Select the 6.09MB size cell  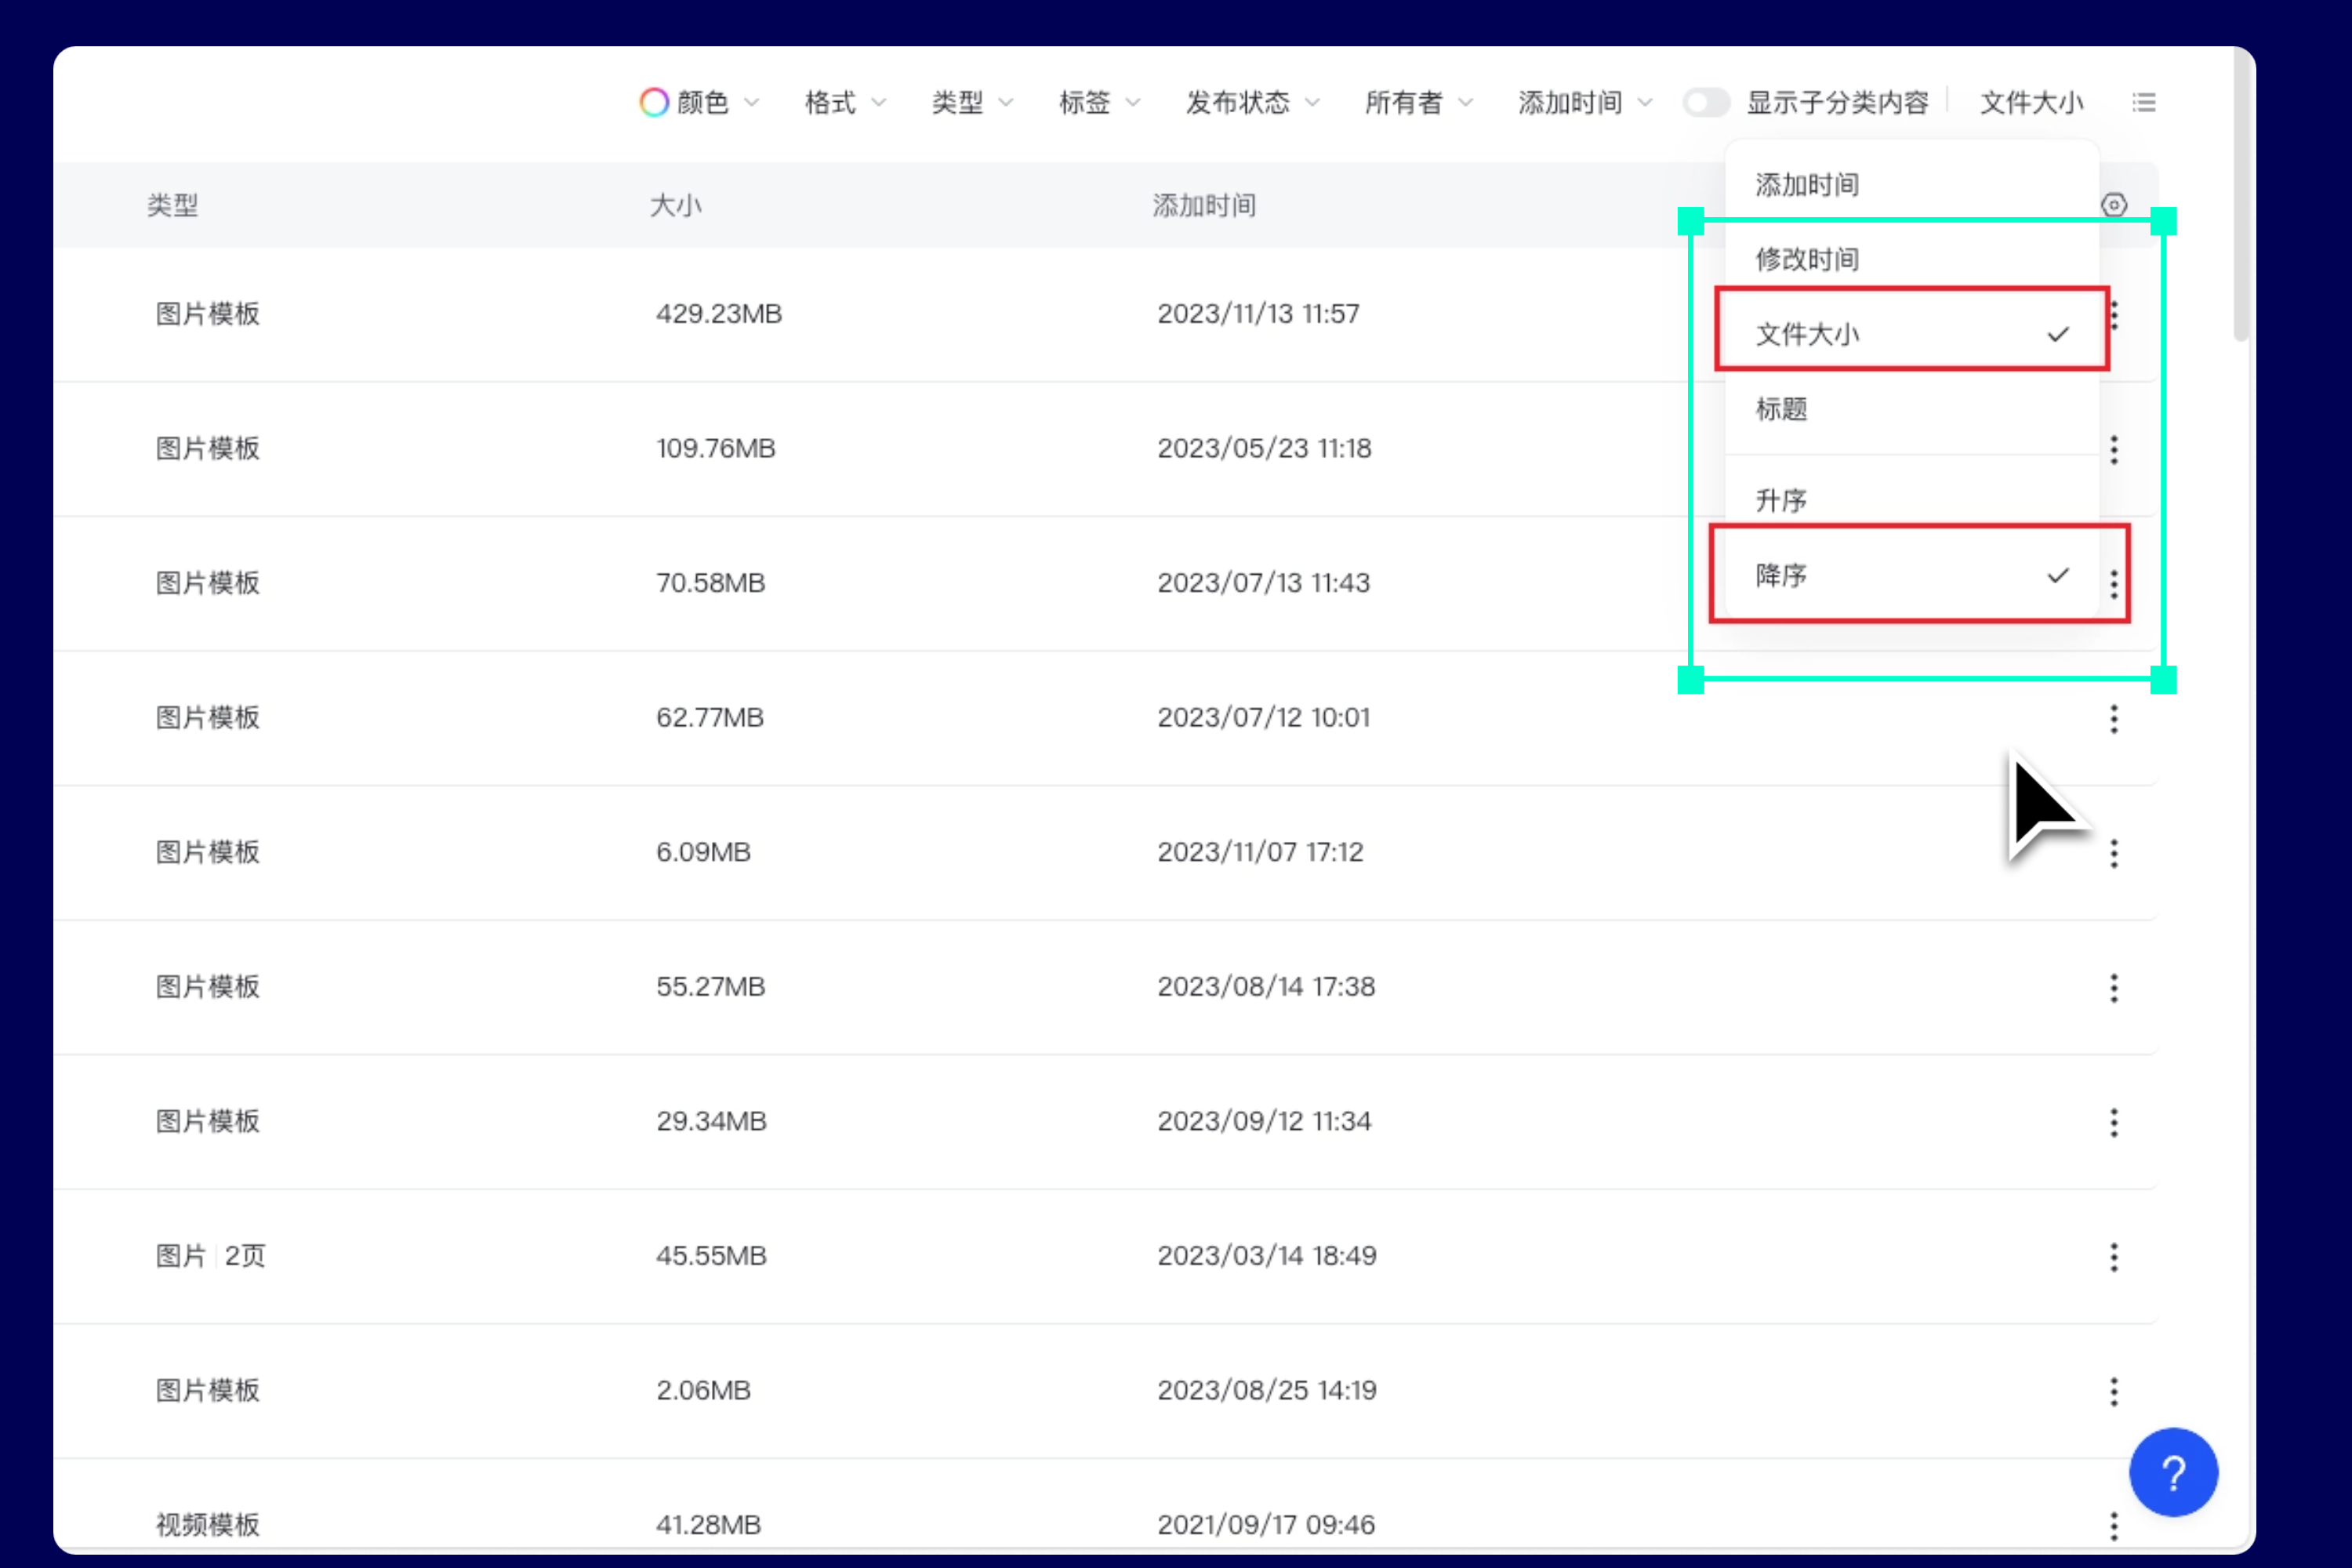[703, 852]
